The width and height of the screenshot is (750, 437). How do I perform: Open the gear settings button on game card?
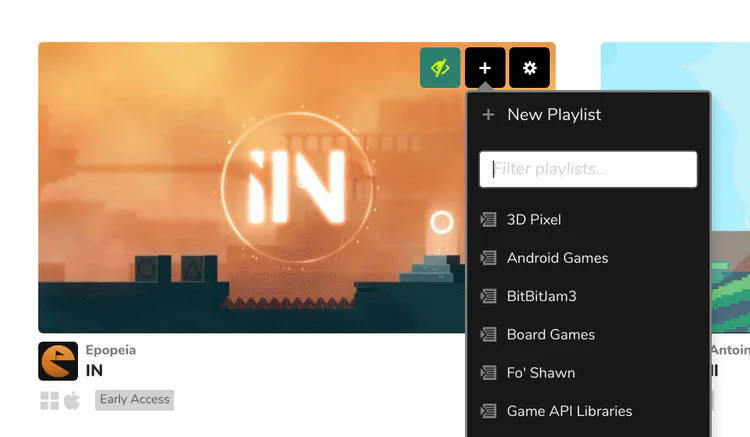[x=529, y=67]
